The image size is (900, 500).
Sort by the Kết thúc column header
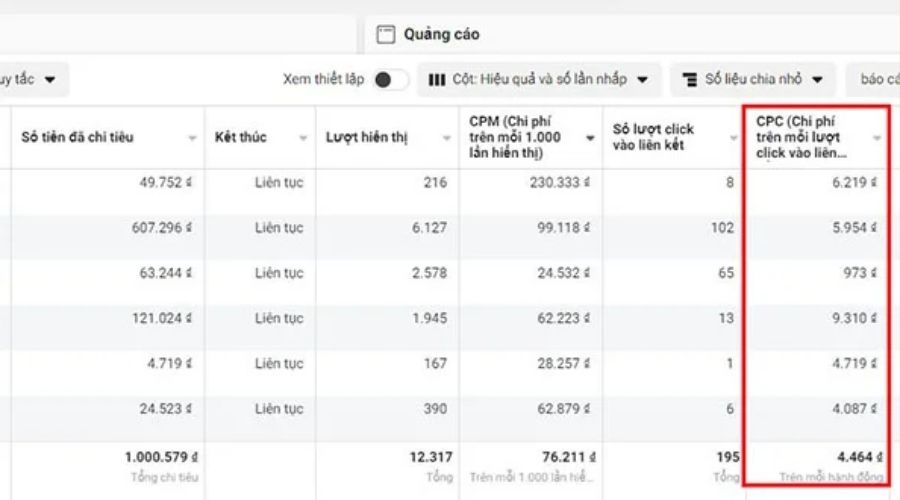[x=240, y=137]
